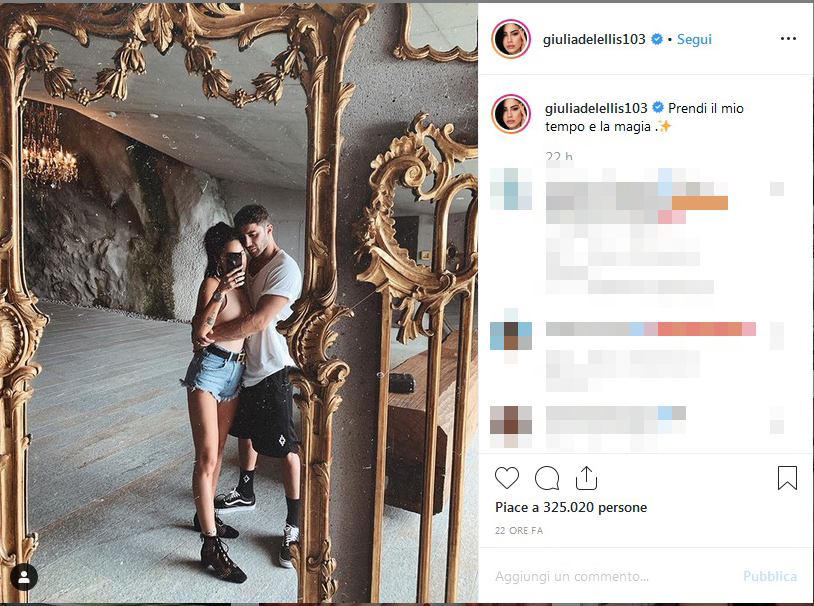Like the first blurred comment
The width and height of the screenshot is (814, 606).
point(777,189)
